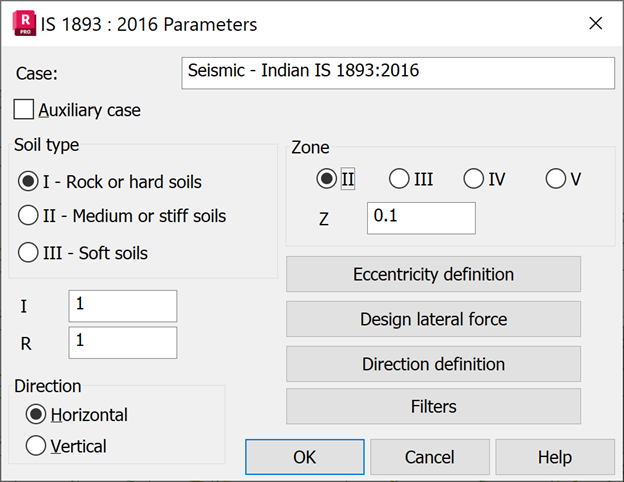The image size is (624, 482).
Task: Open Eccentricity definition settings
Action: point(433,274)
